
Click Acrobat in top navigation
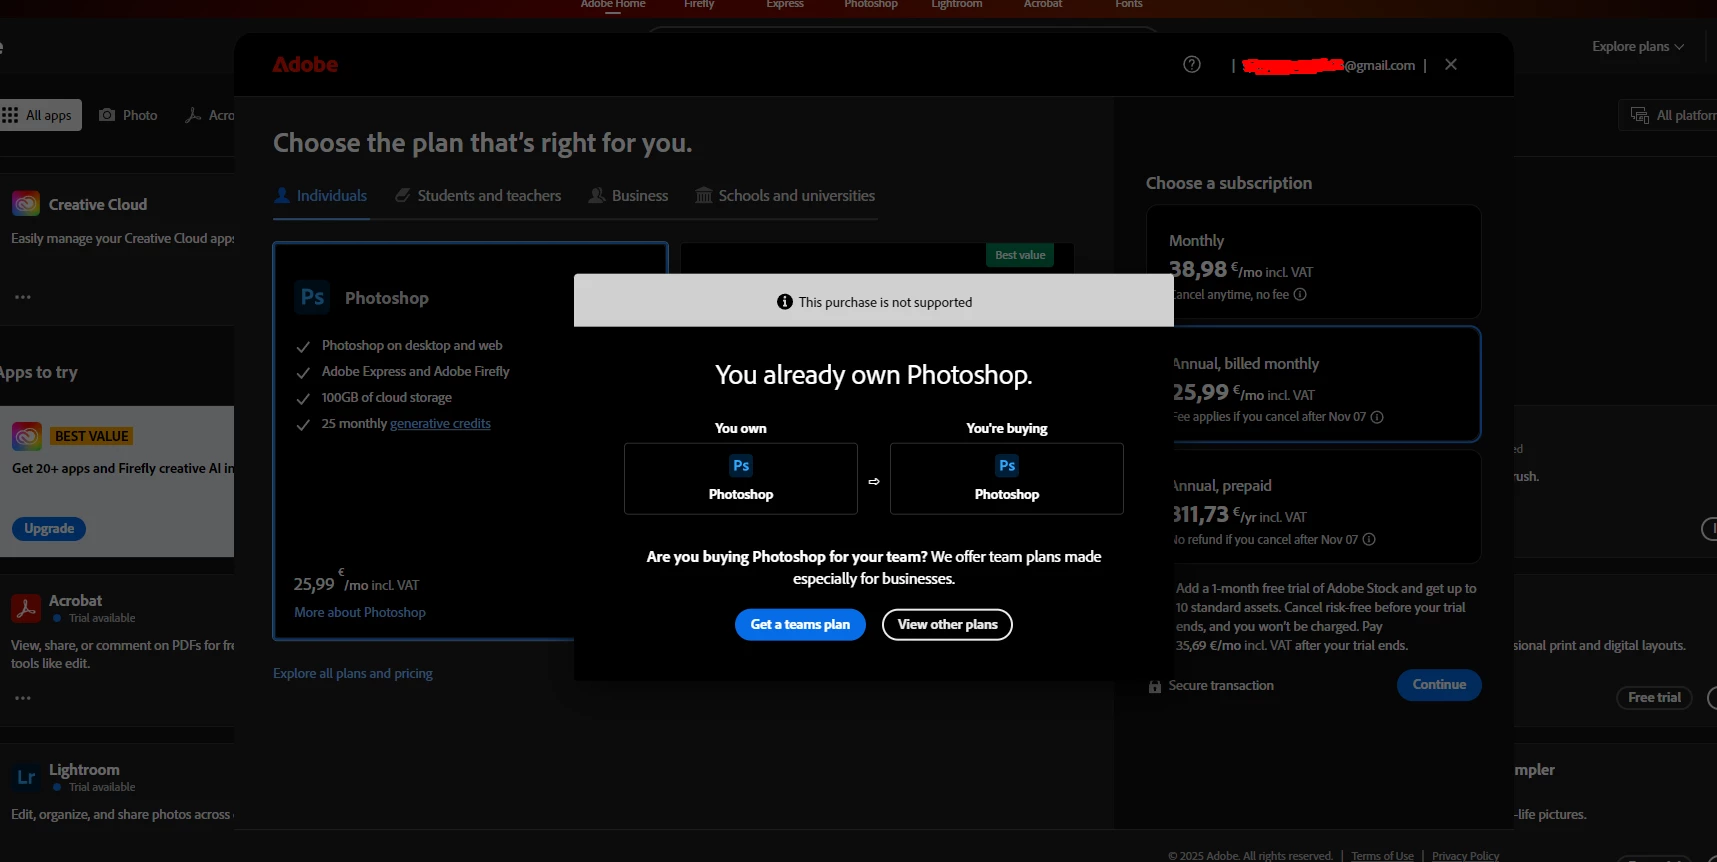1043,5
